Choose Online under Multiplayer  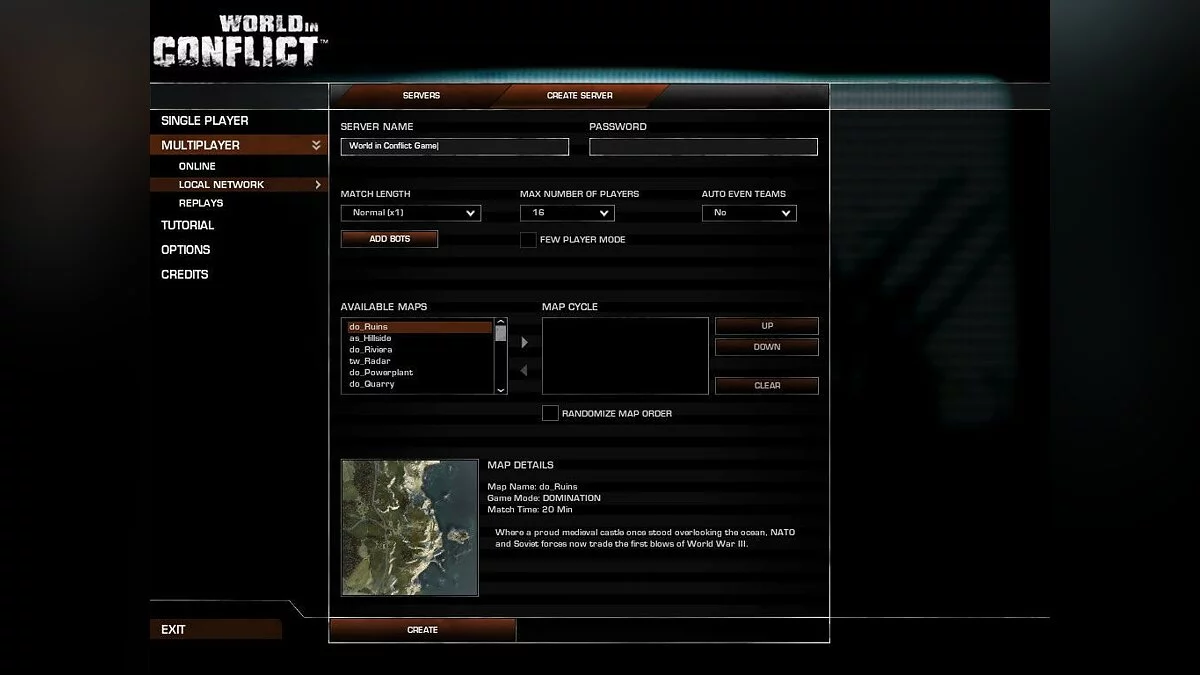coord(197,166)
